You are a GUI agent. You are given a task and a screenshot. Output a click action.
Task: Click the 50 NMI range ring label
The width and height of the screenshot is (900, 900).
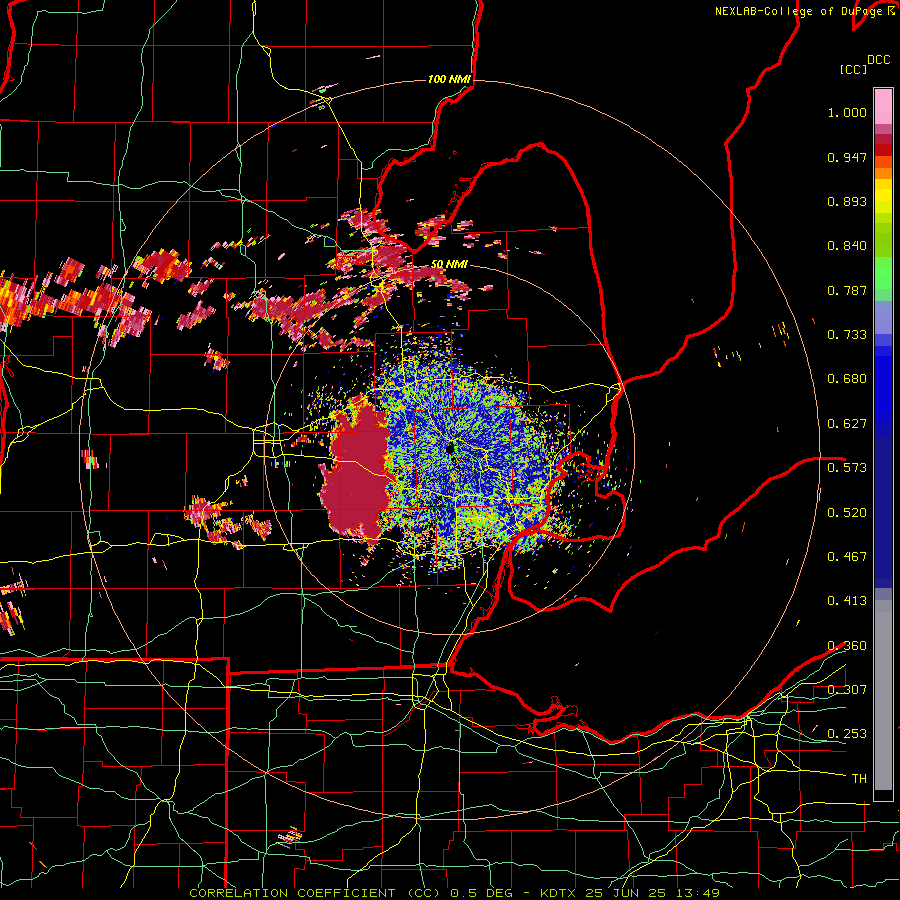pos(449,265)
